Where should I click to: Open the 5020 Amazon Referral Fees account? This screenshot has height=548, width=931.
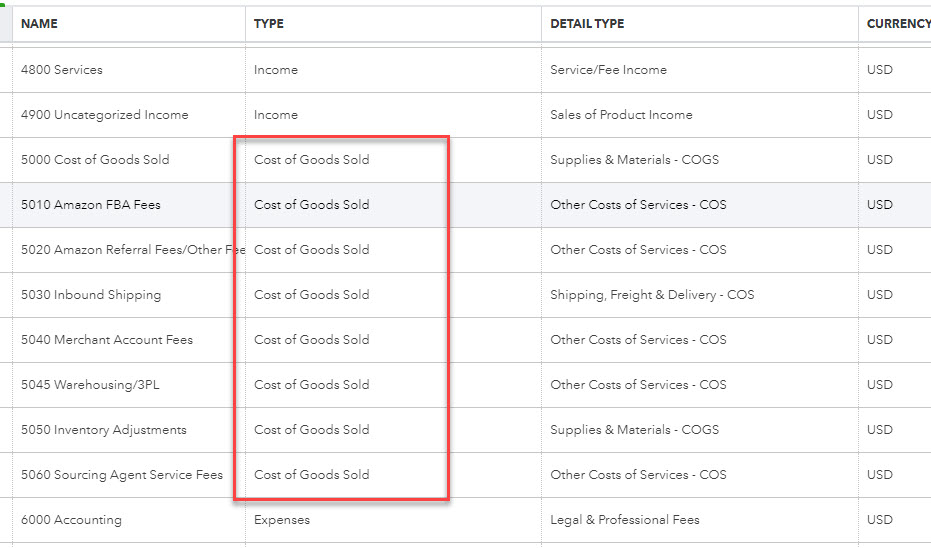(x=132, y=250)
